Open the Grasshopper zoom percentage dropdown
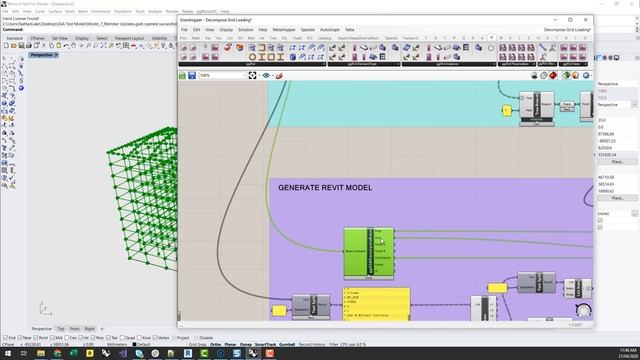This screenshot has height=360, width=640. (244, 76)
